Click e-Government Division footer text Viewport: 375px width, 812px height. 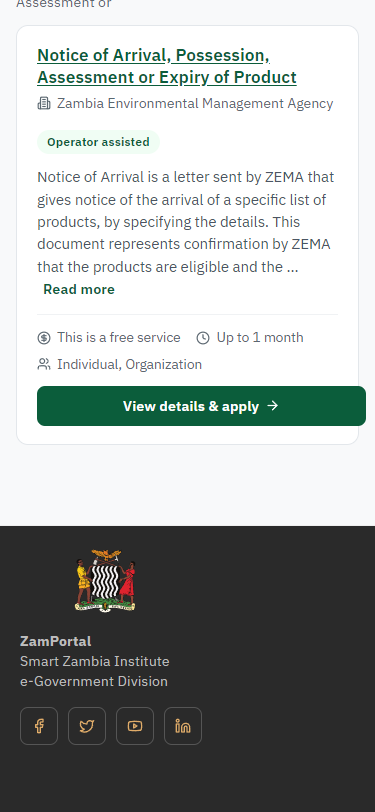click(94, 681)
